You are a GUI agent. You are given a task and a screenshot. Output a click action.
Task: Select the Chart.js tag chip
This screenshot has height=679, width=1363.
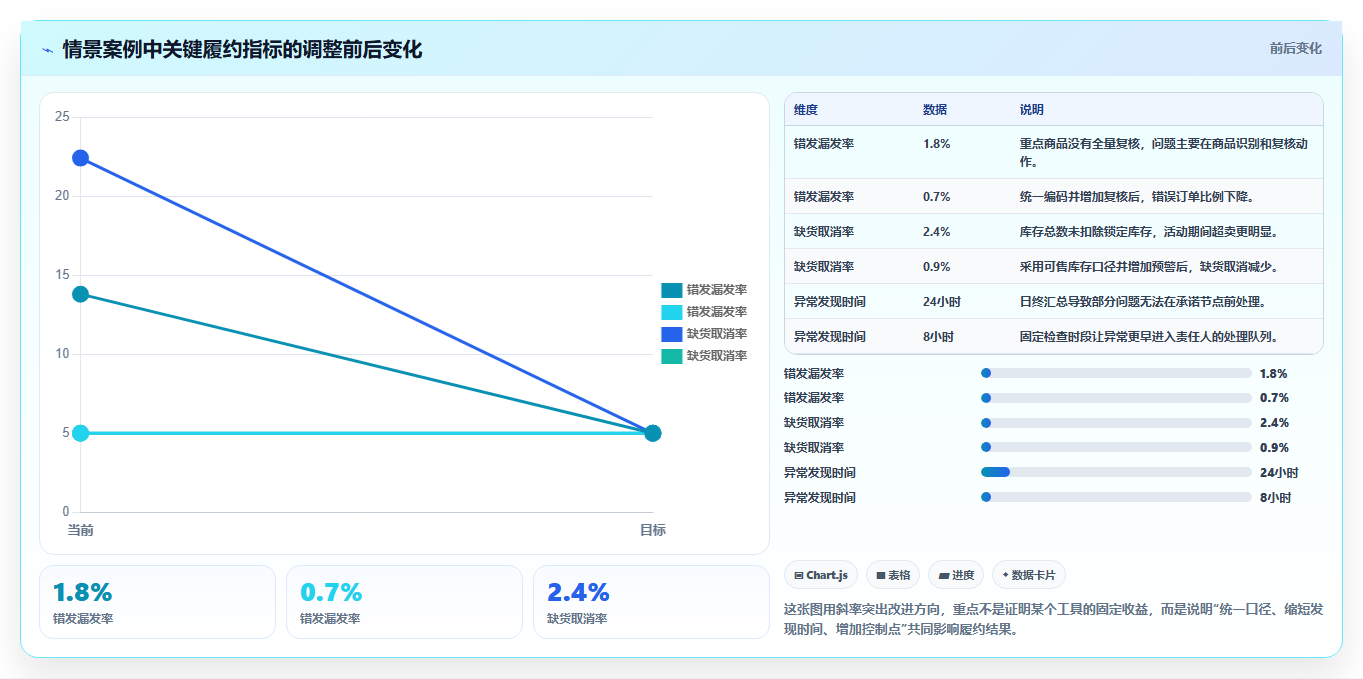pos(821,575)
